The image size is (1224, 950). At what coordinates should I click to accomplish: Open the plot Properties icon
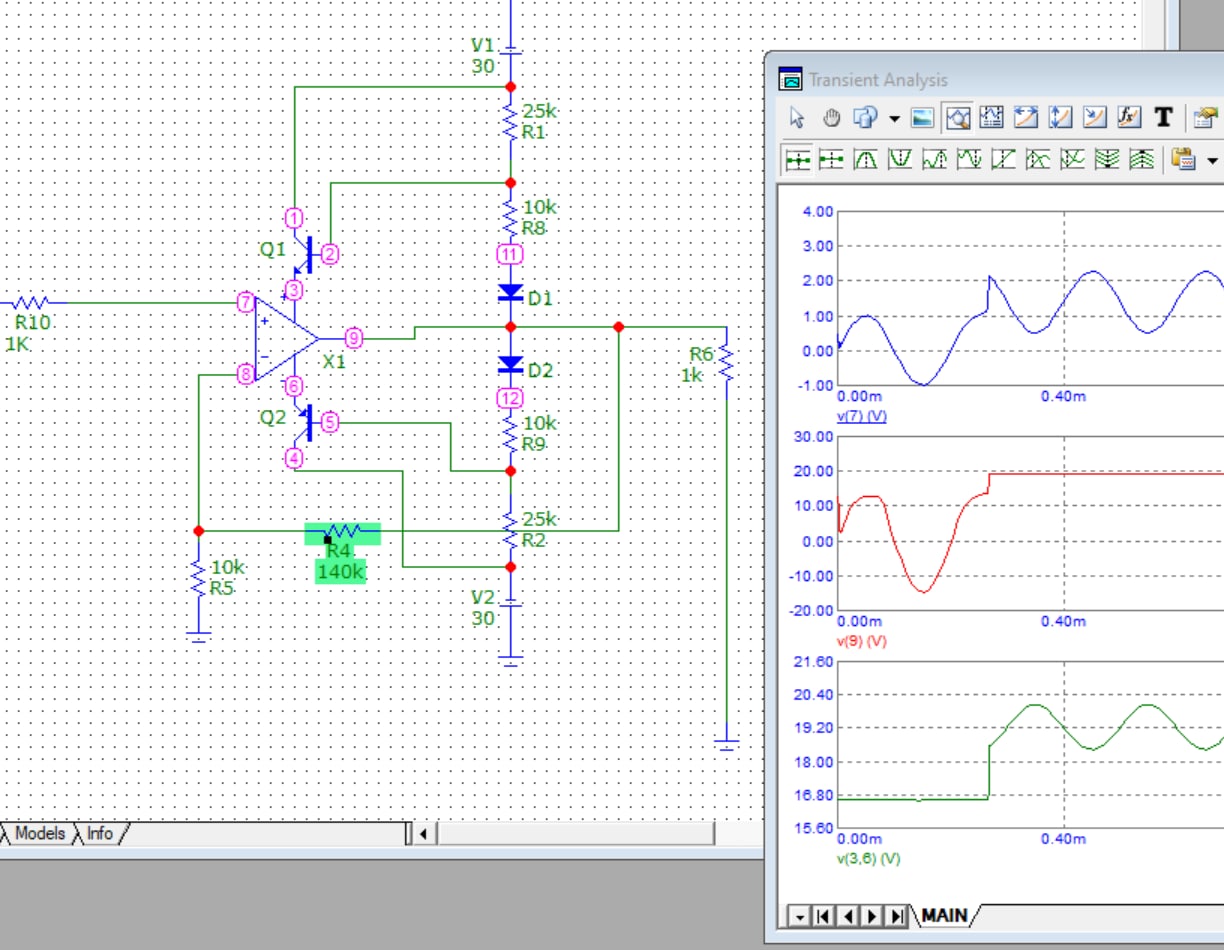(x=1207, y=118)
